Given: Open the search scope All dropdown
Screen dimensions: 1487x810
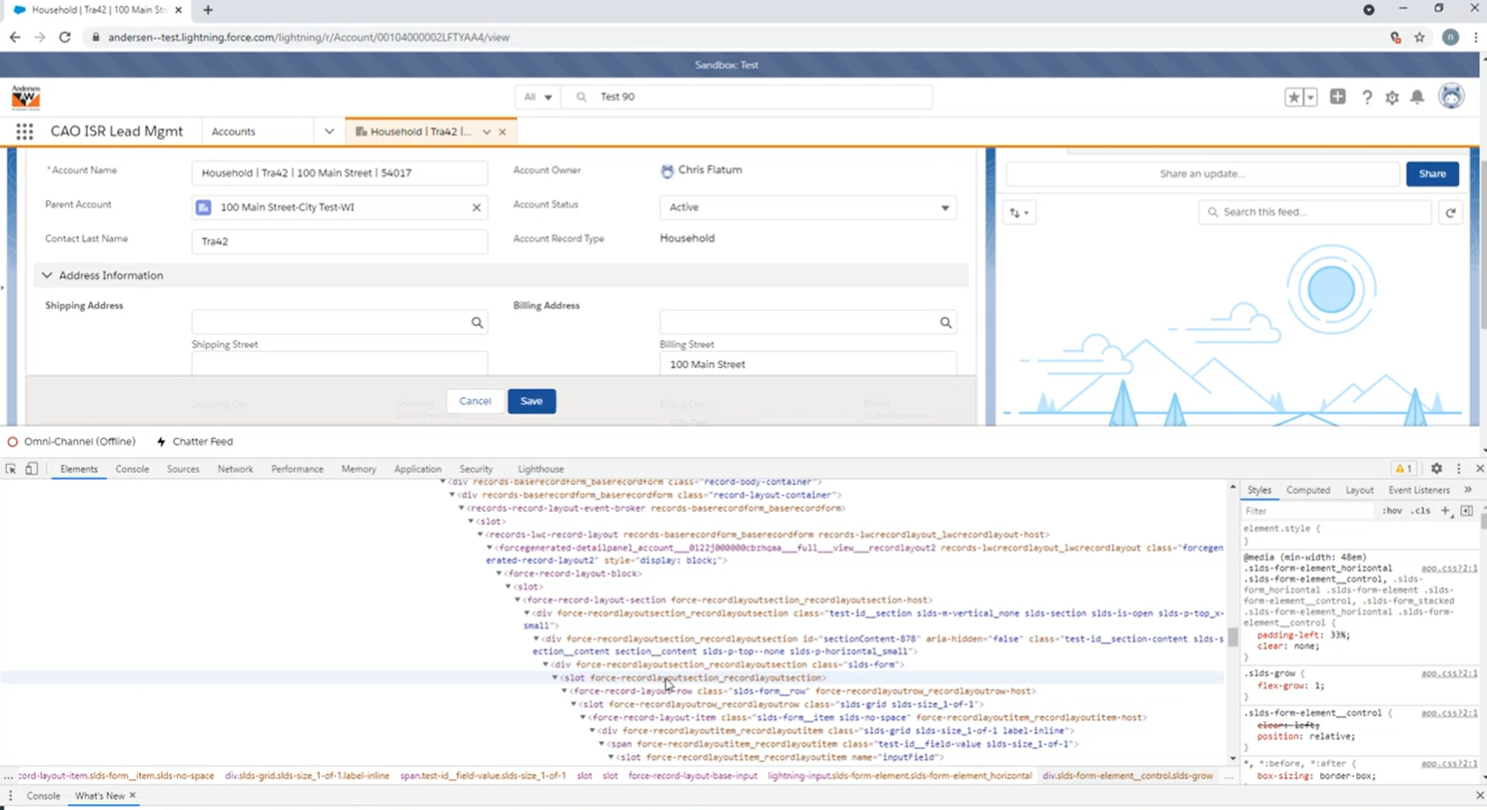Looking at the screenshot, I should (538, 97).
